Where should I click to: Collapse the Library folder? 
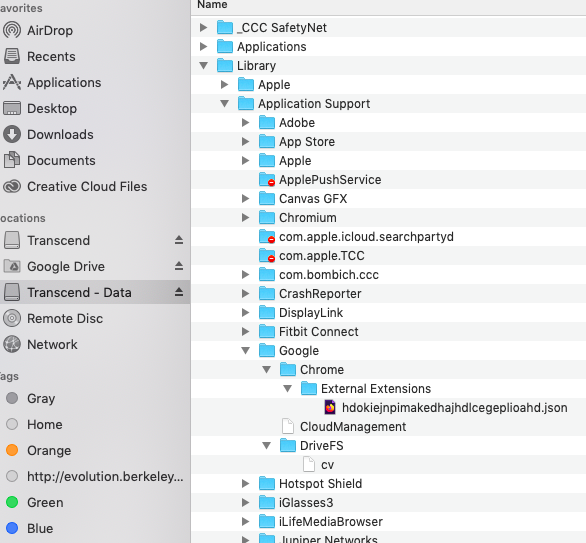[x=204, y=65]
